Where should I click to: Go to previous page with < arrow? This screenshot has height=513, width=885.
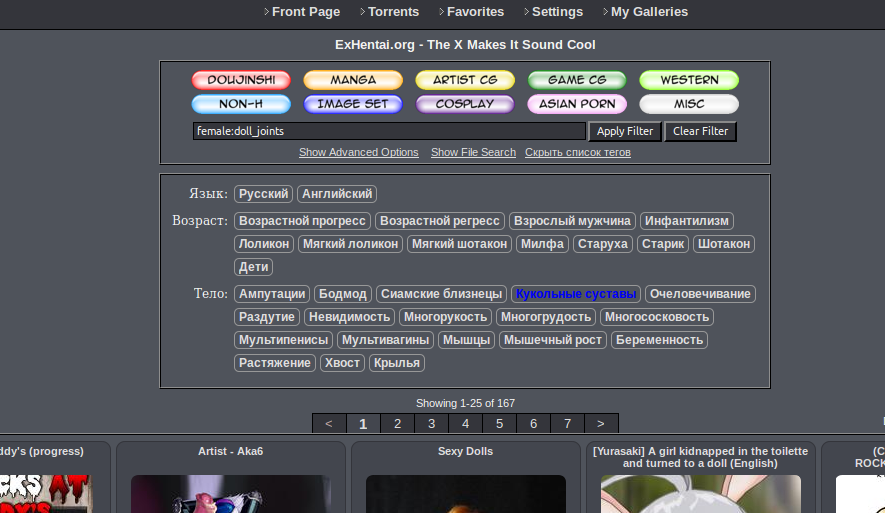point(329,423)
